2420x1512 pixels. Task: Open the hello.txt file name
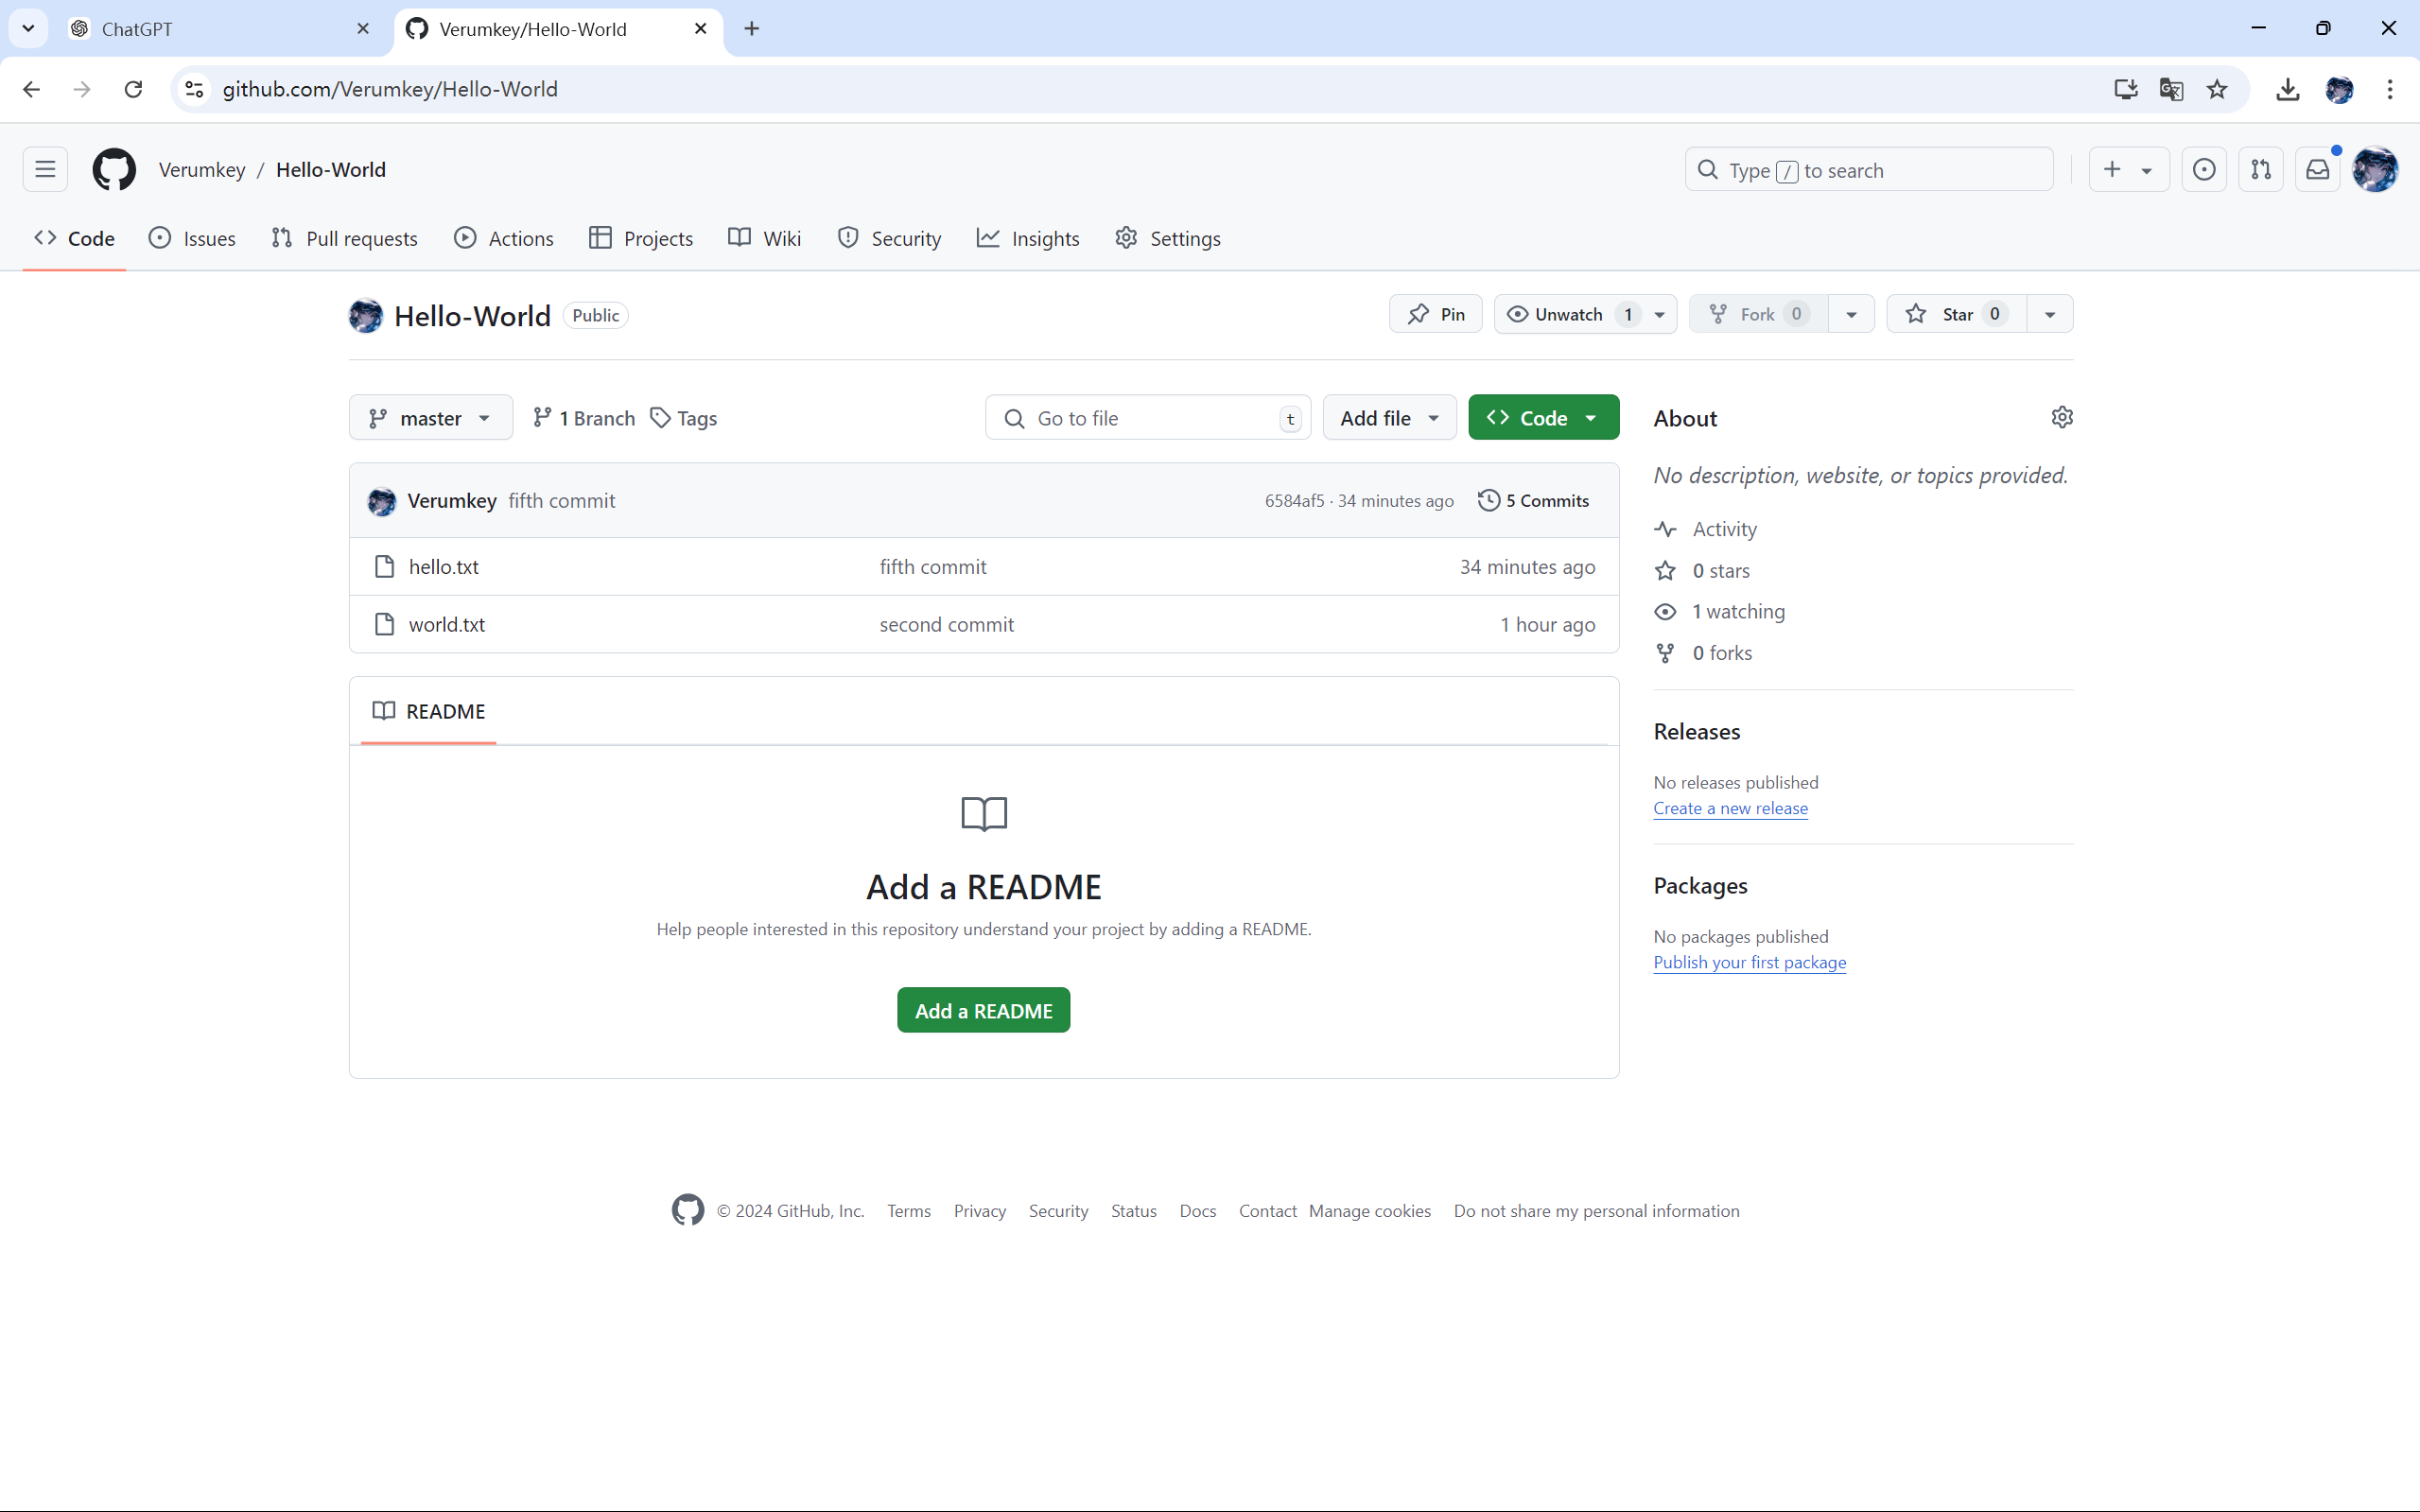click(x=444, y=567)
